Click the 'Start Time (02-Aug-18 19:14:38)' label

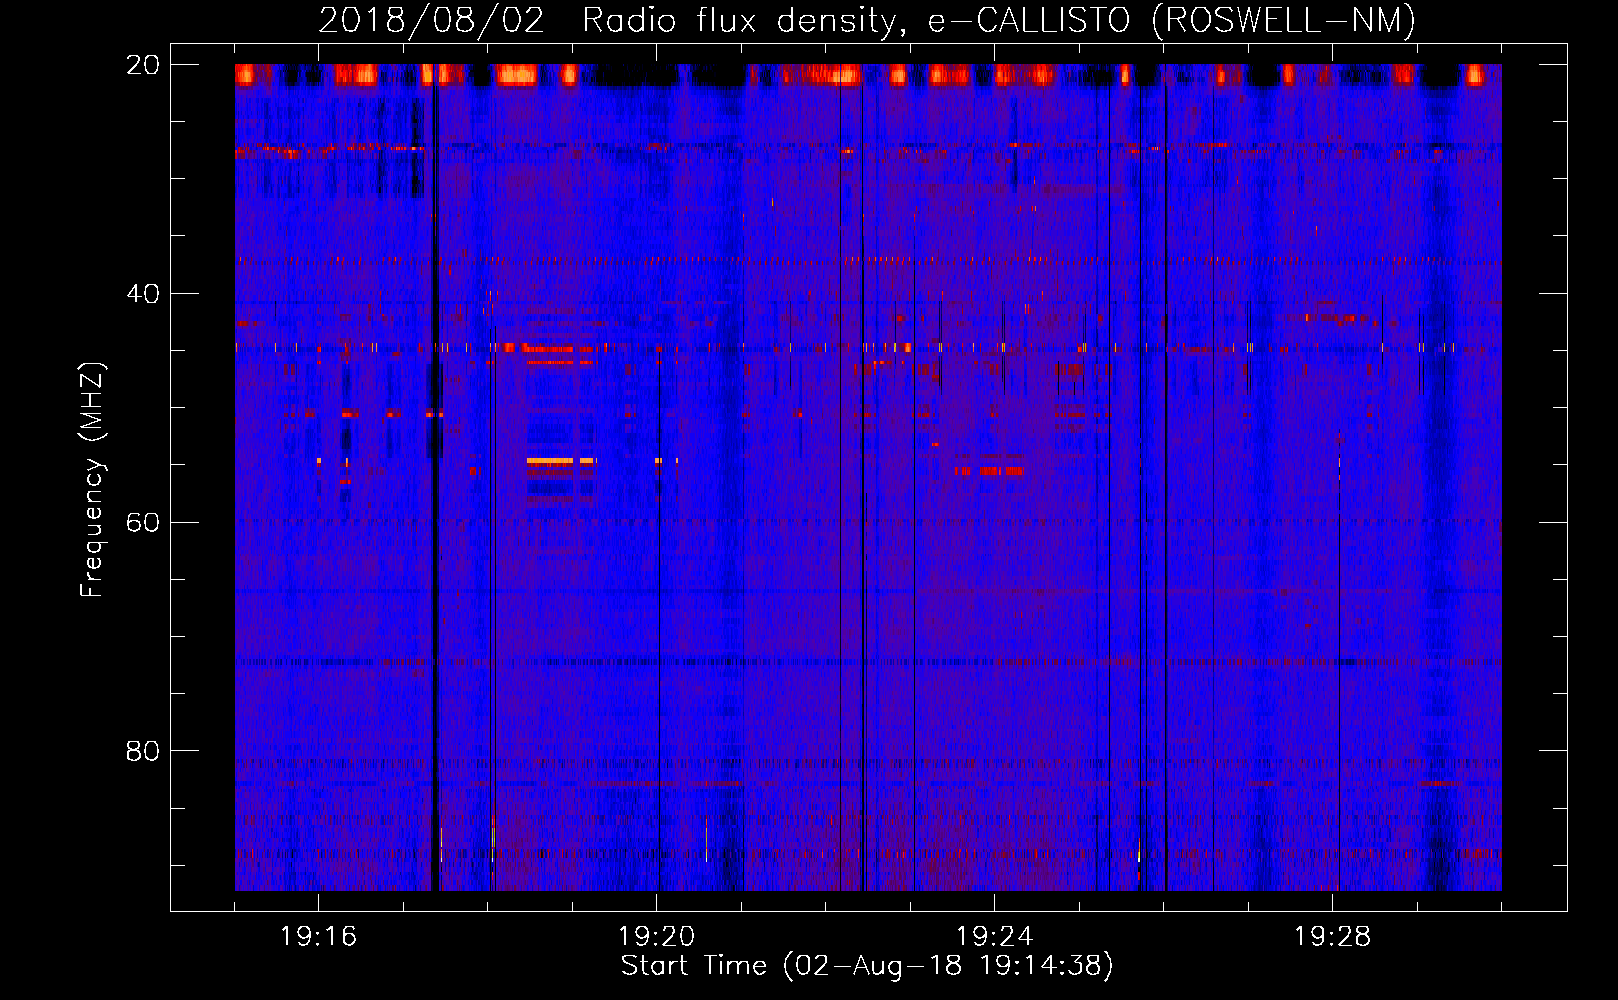pos(867,966)
